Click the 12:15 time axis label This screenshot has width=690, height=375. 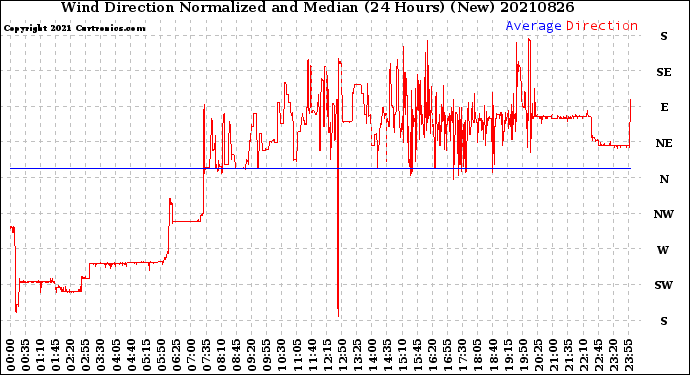[x=327, y=355]
